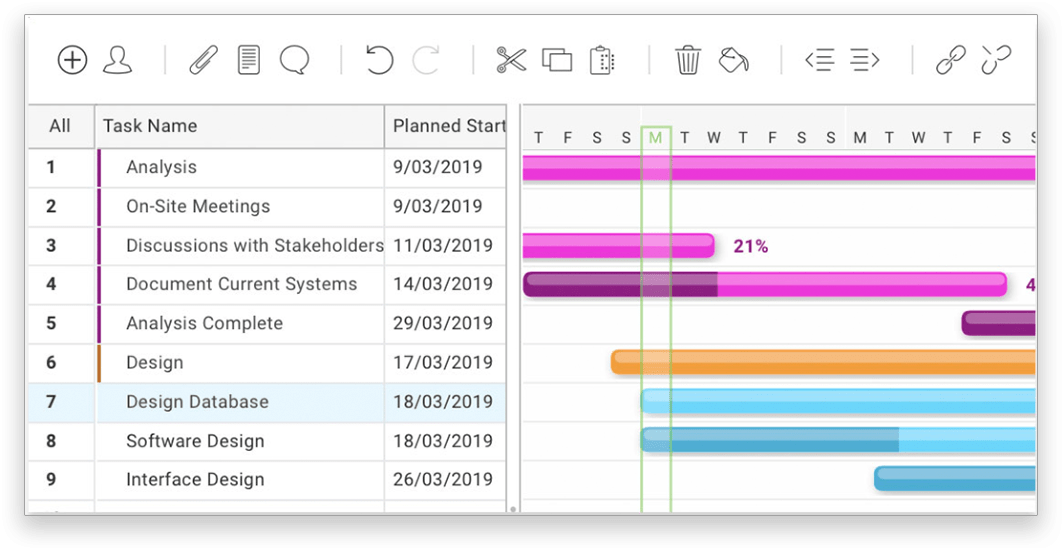Viewport: 1062px width, 550px height.
Task: Click the outdent task icon
Action: pyautogui.click(x=820, y=60)
